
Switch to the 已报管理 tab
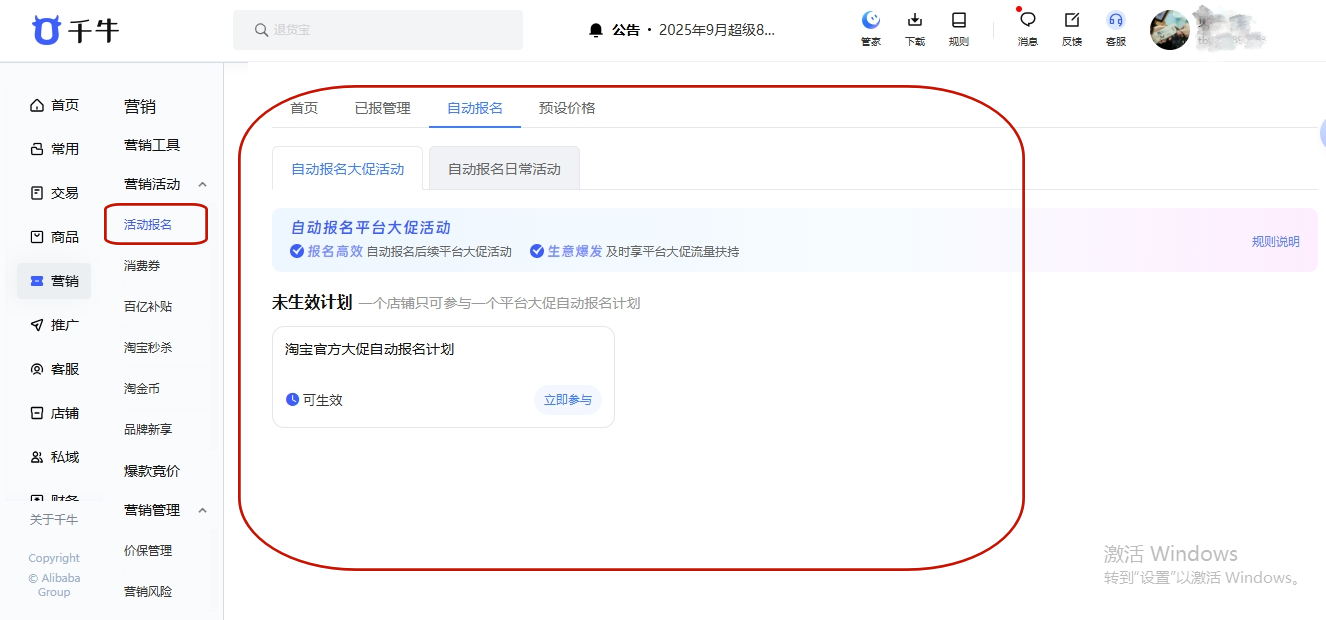pyautogui.click(x=383, y=108)
